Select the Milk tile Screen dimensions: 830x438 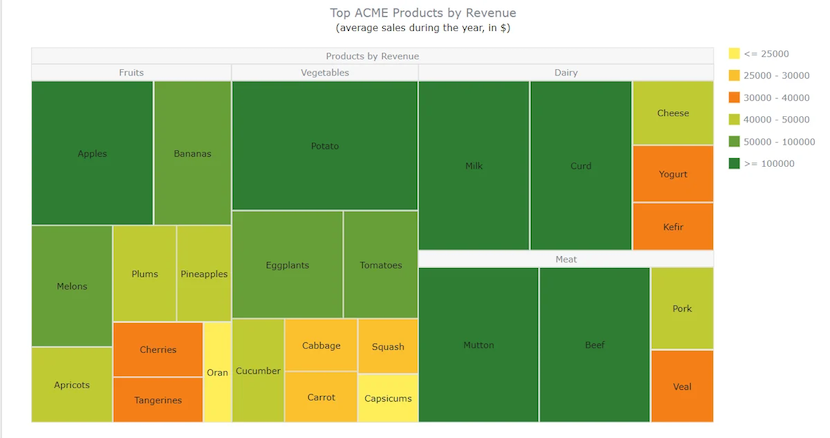click(474, 165)
